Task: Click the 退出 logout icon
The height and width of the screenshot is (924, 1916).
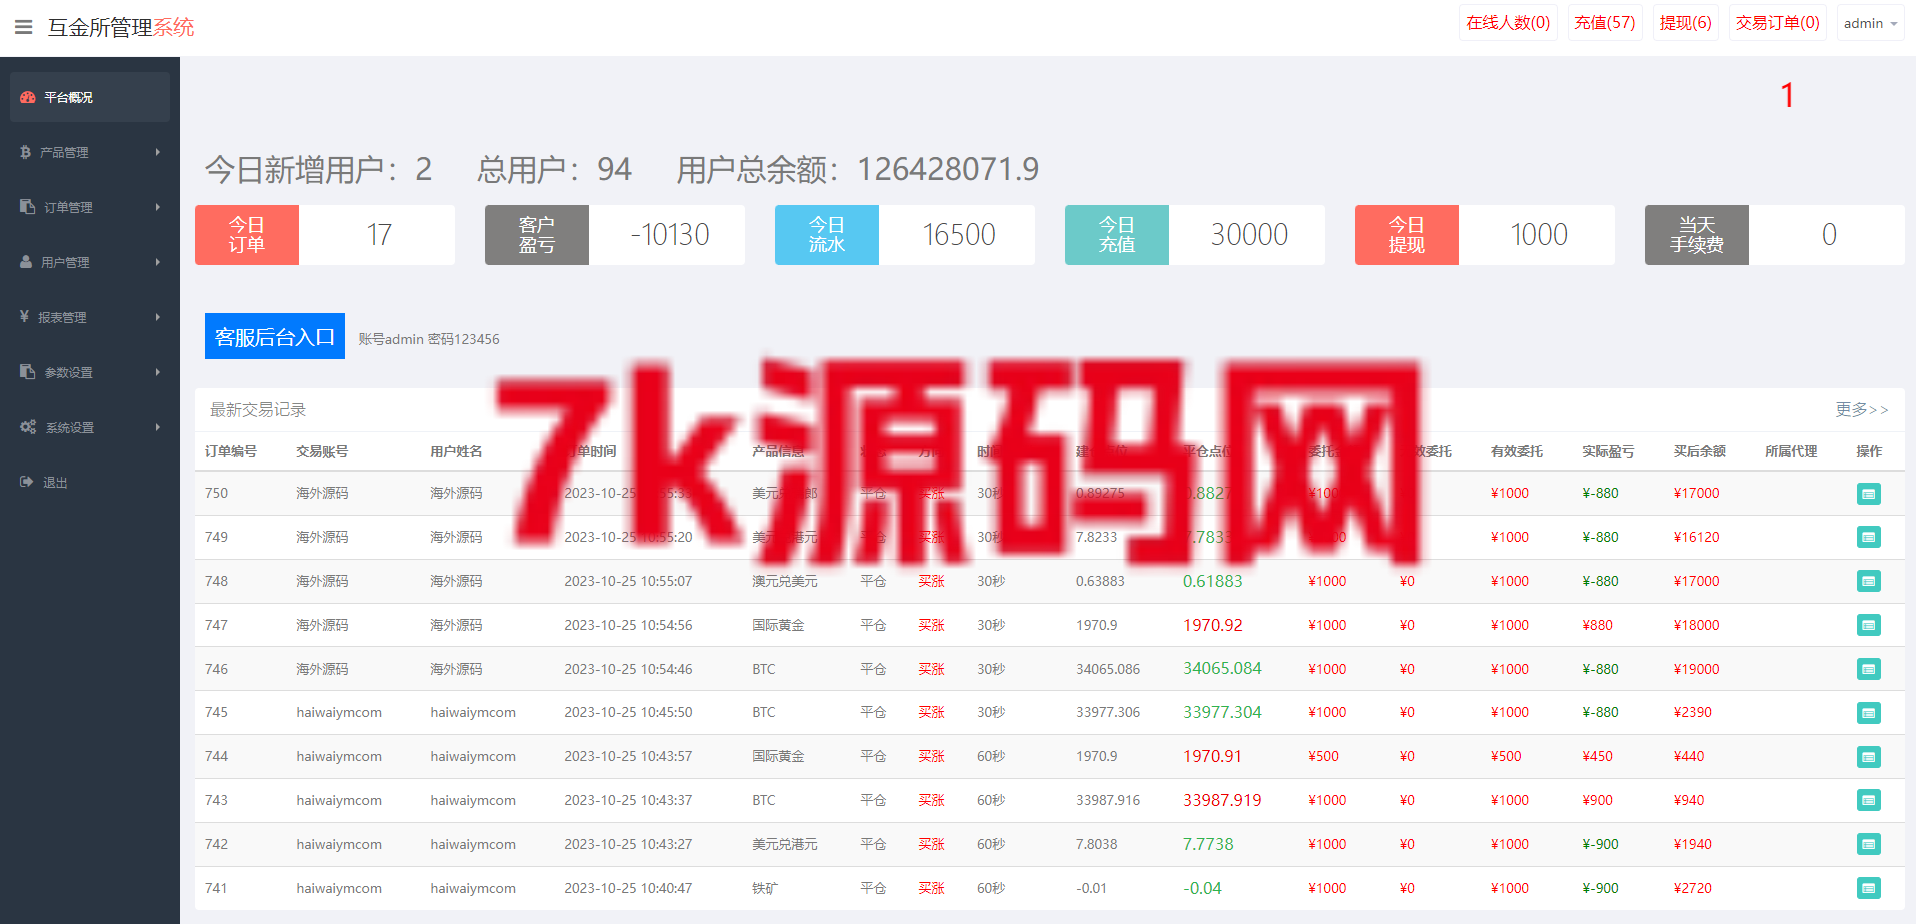Action: pyautogui.click(x=27, y=481)
